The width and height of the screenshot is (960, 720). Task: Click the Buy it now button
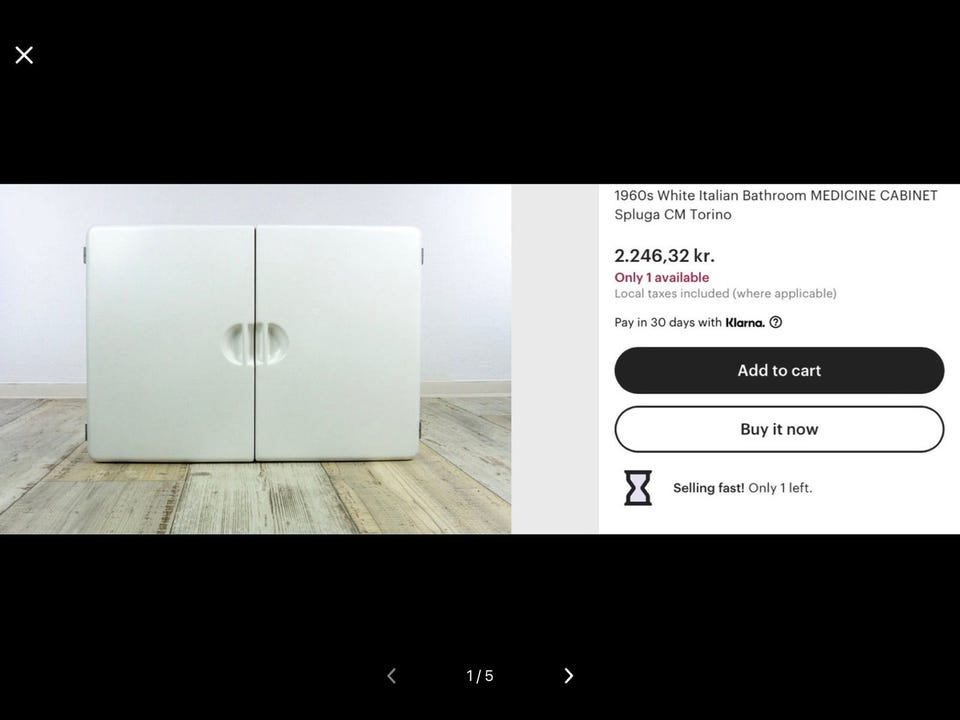[x=779, y=429]
